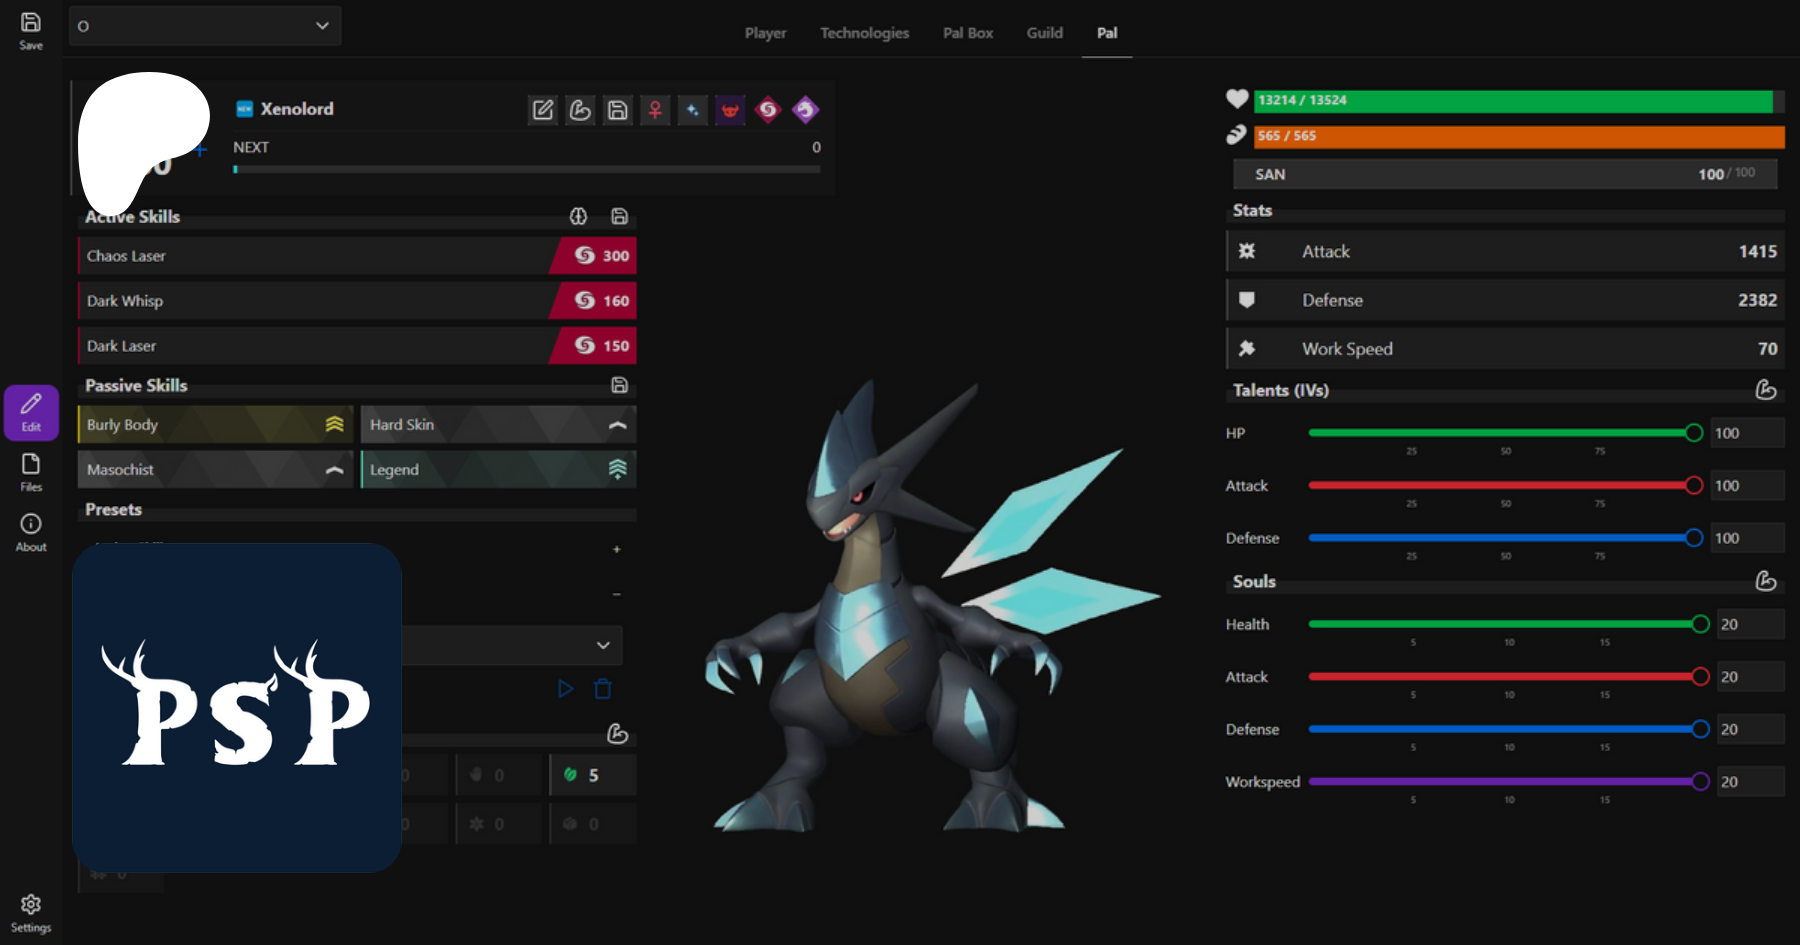The height and width of the screenshot is (945, 1800).
Task: Expand the Presets section with plus
Action: [616, 549]
